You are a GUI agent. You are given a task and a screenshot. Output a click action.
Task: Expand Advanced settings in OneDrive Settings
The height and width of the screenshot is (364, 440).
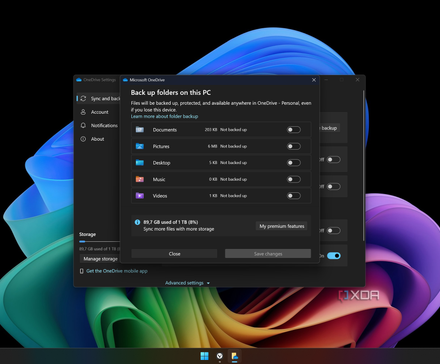[x=187, y=283]
